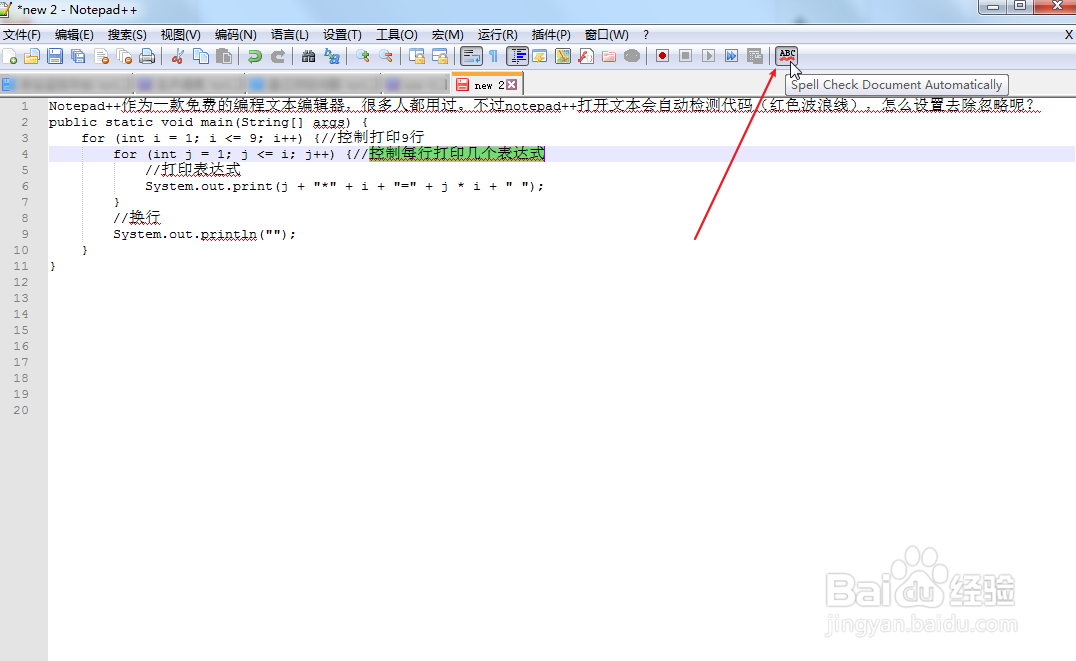Click the Stop Recording macro icon
This screenshot has width=1076, height=661.
686,56
